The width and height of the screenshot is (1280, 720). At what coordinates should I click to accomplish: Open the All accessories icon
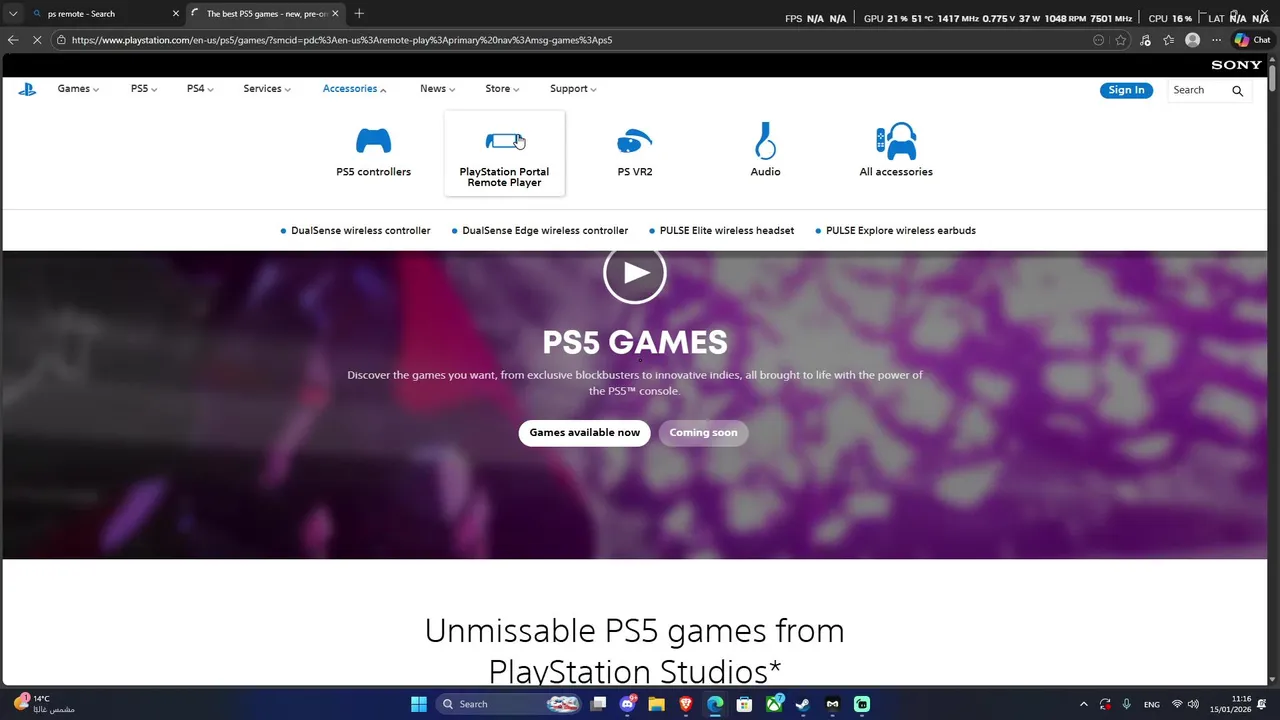click(x=896, y=141)
